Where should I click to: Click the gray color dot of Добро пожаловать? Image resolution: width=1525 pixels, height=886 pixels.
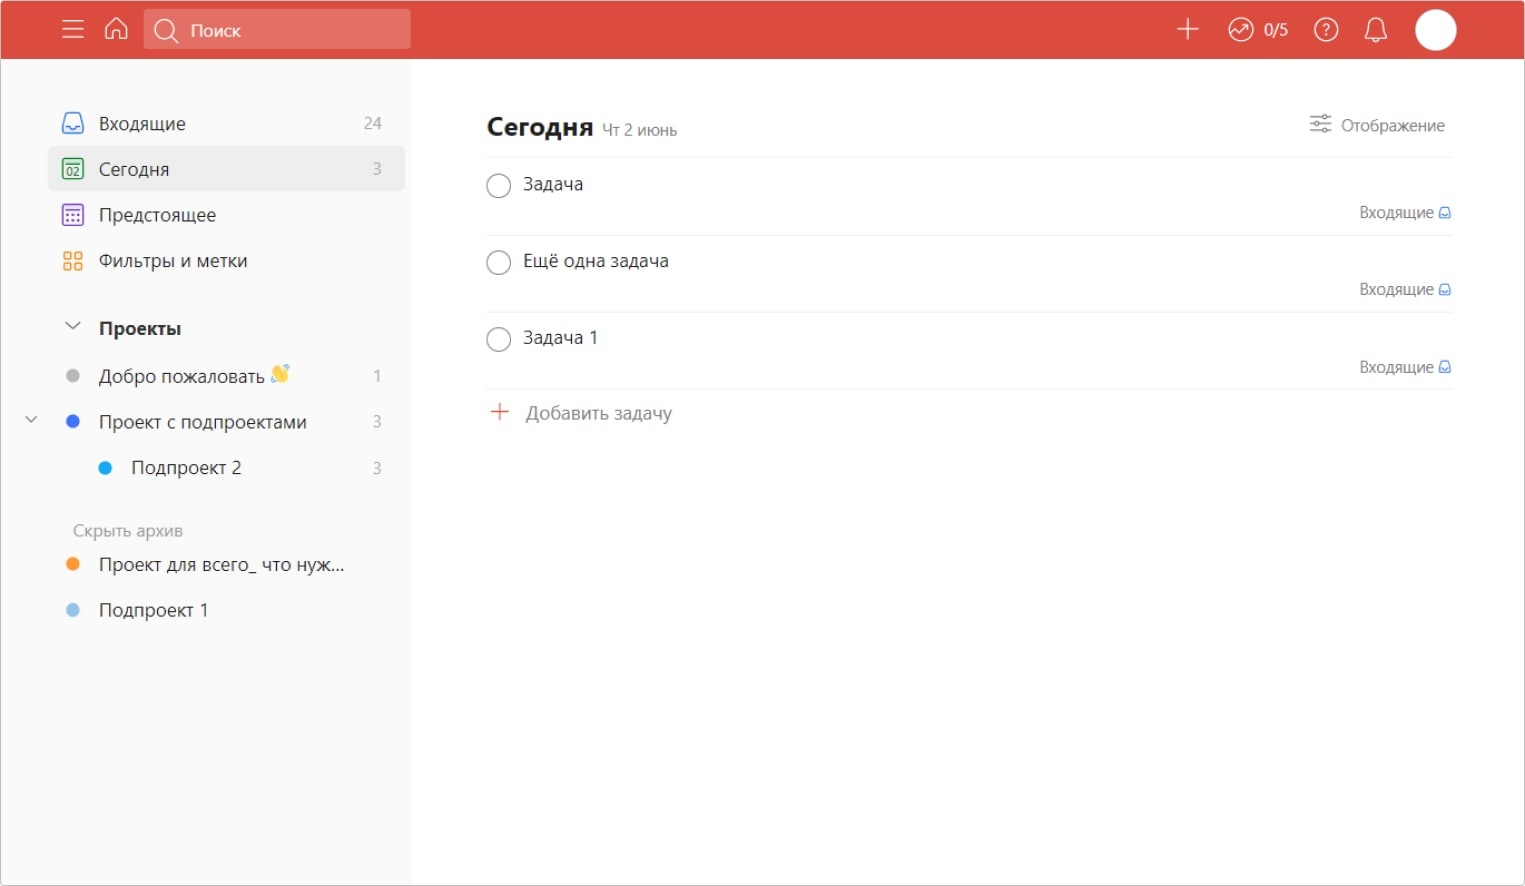click(73, 376)
